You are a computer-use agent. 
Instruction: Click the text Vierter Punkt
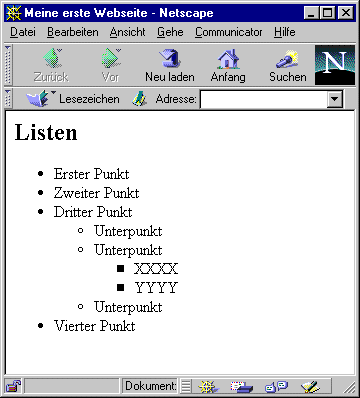(95, 326)
